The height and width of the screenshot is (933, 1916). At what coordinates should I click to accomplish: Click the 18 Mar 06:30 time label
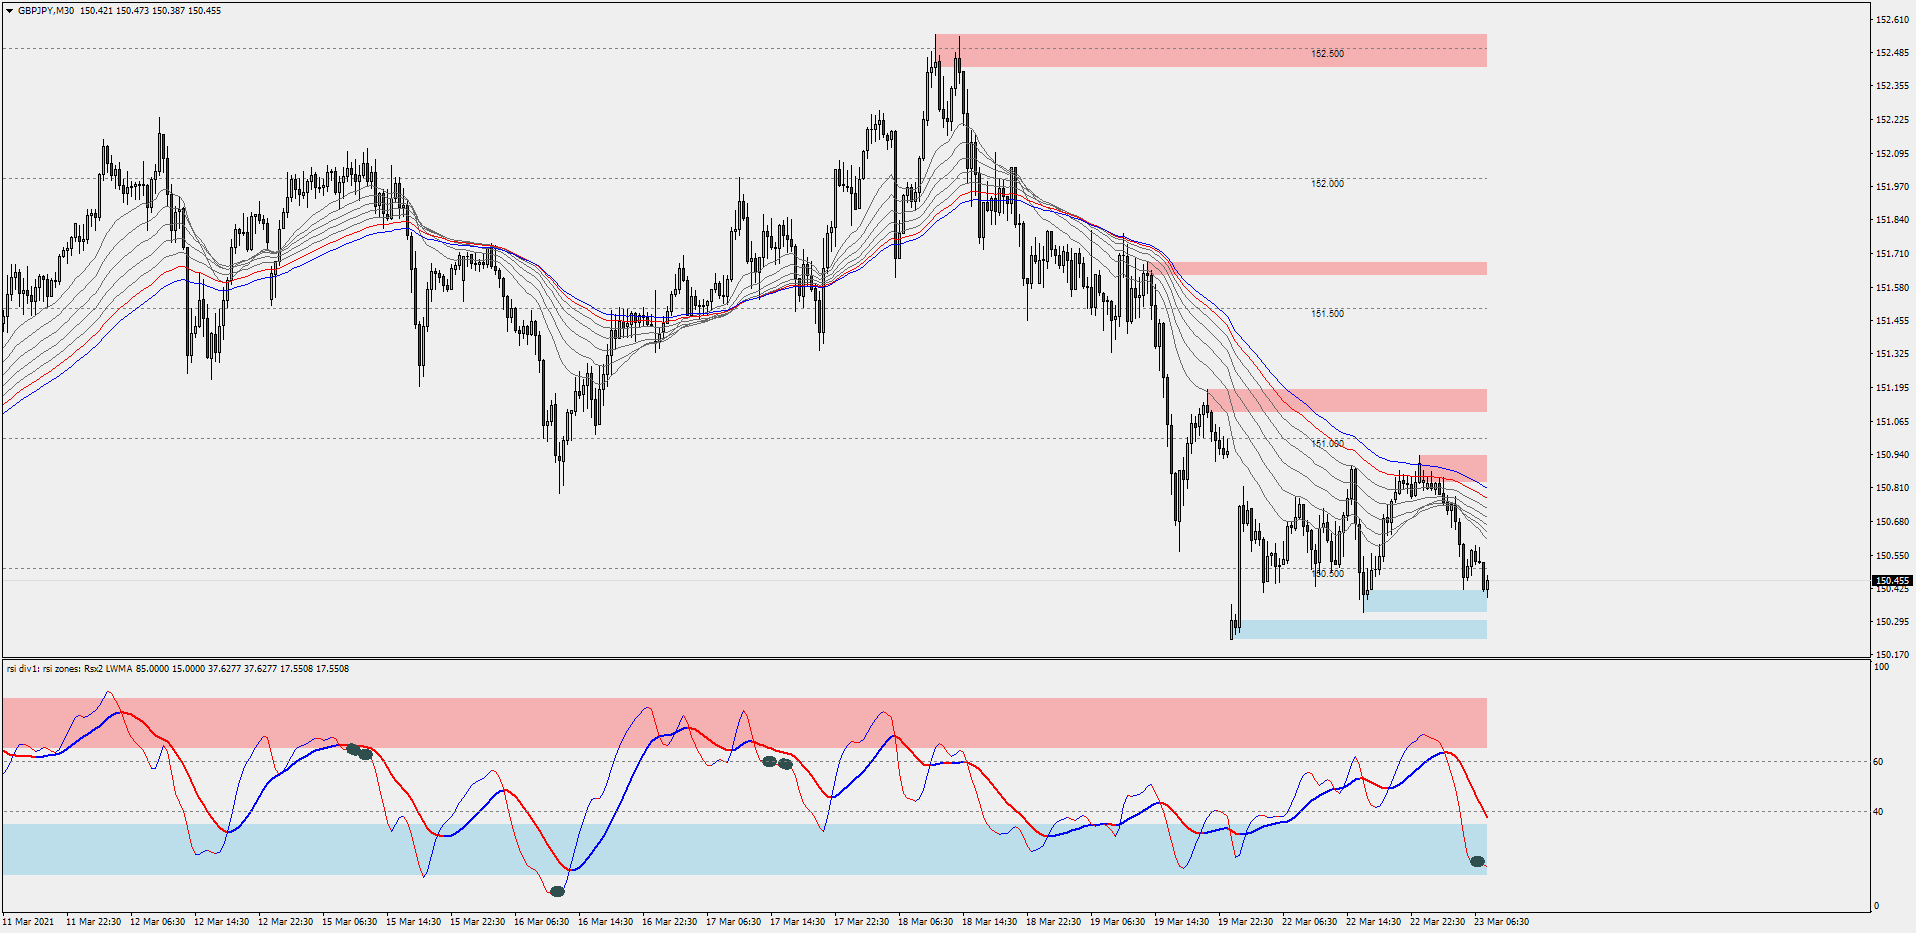click(x=925, y=922)
